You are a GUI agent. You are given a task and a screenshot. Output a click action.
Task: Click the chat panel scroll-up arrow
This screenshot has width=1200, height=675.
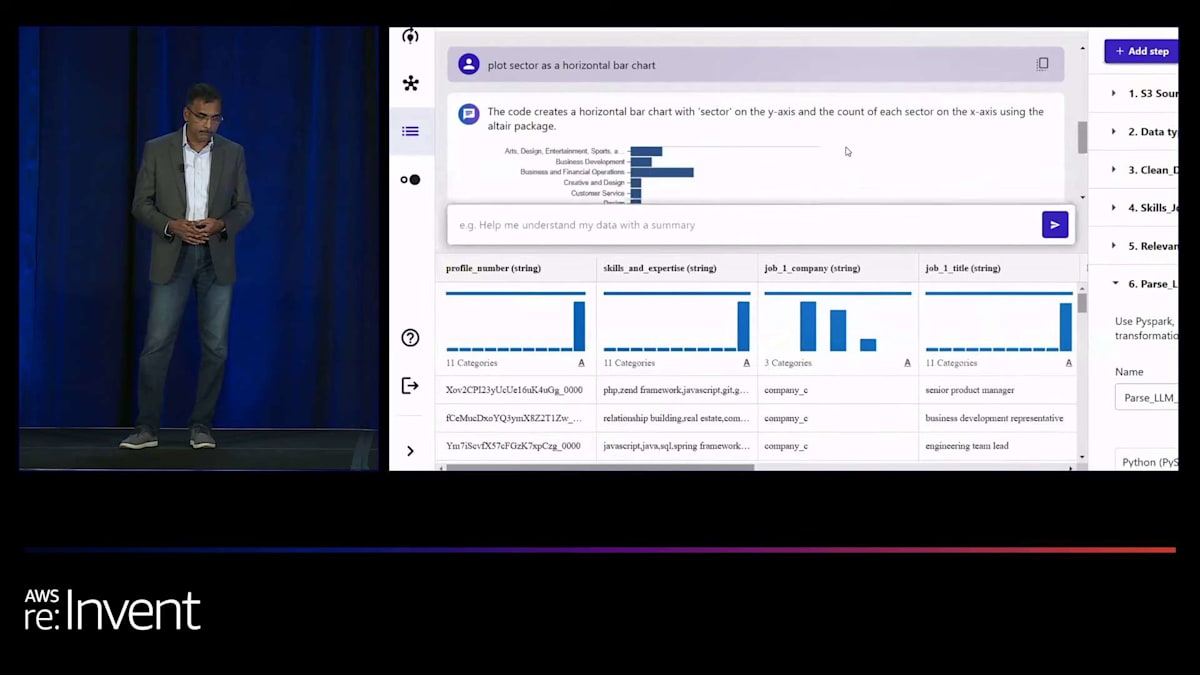pyautogui.click(x=1082, y=47)
